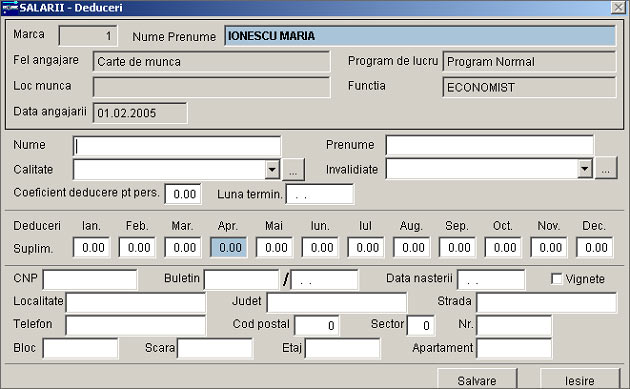Click the Marca field showing 1
Viewport: 630px width, 389px height.
[88, 36]
